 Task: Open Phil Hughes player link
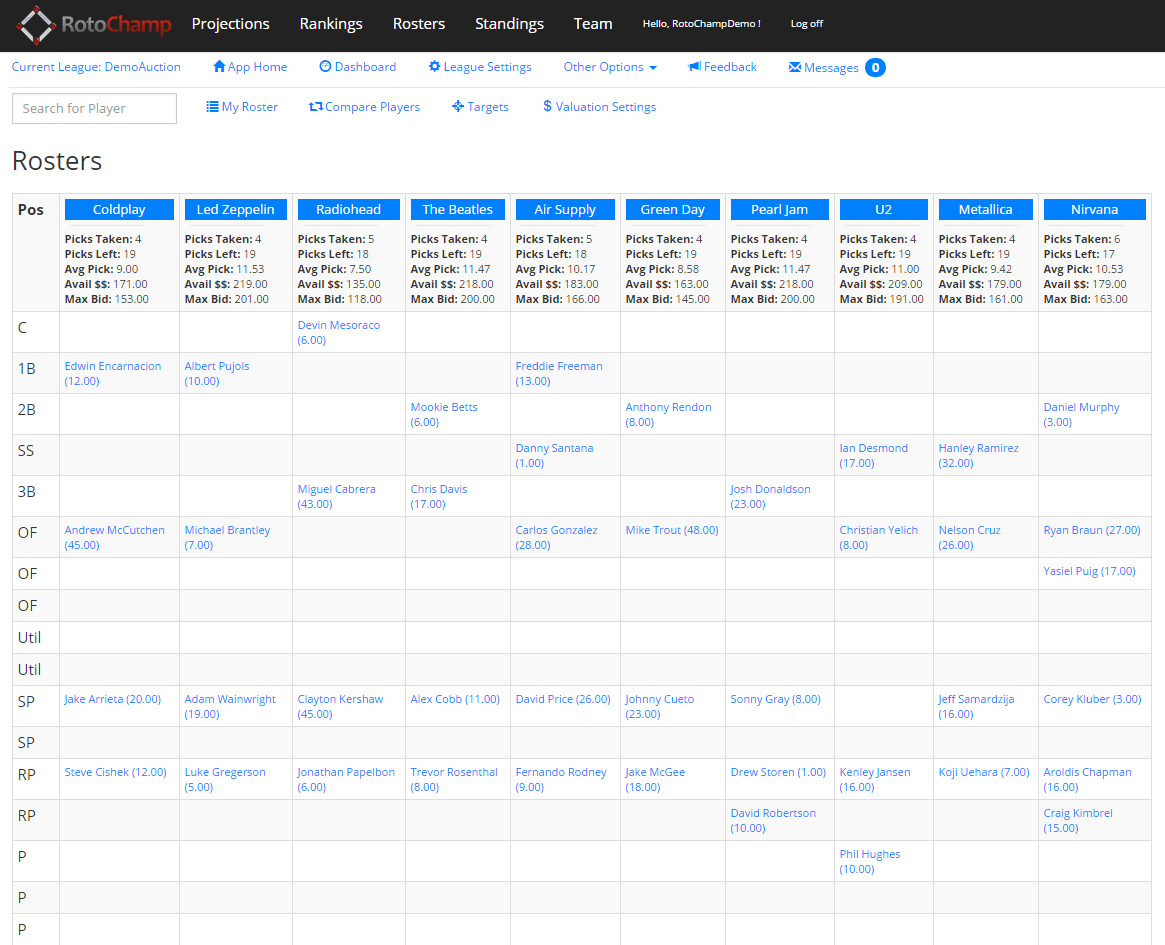point(870,861)
